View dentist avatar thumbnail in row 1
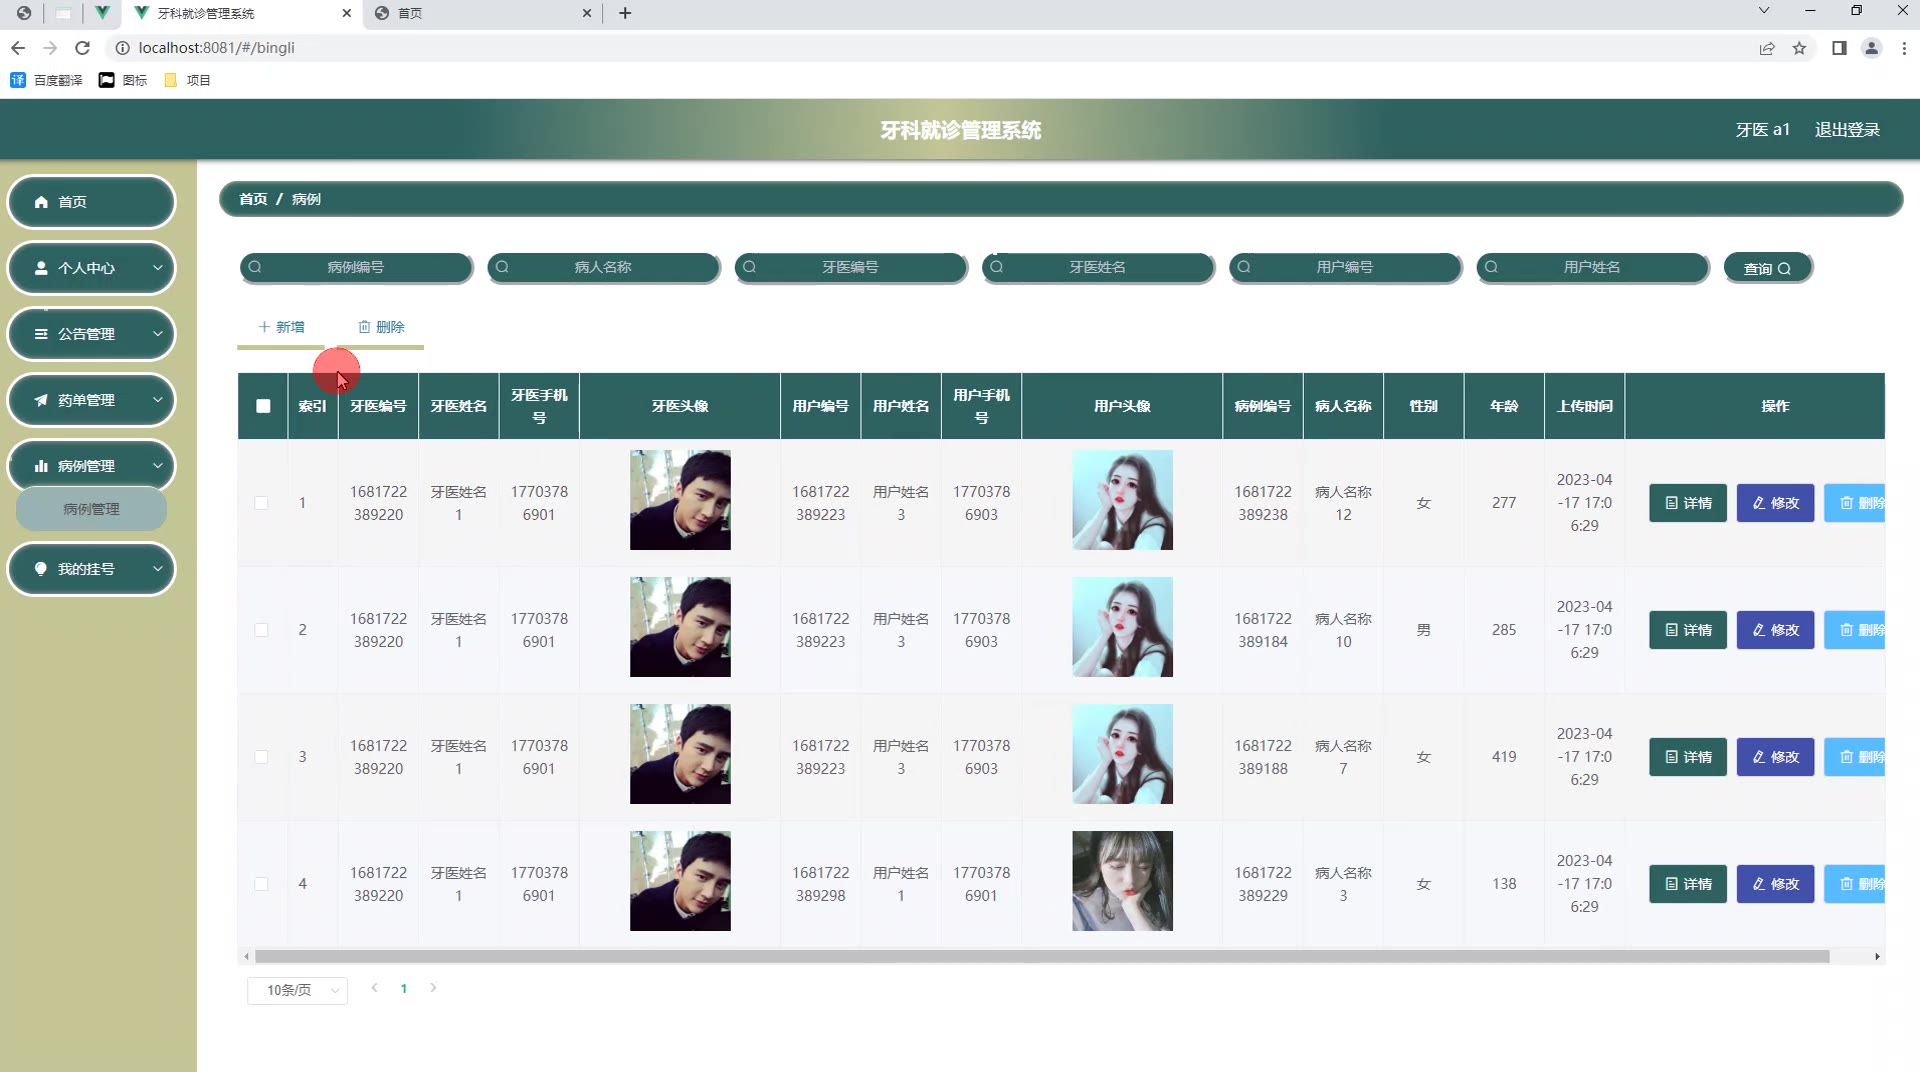 tap(680, 500)
